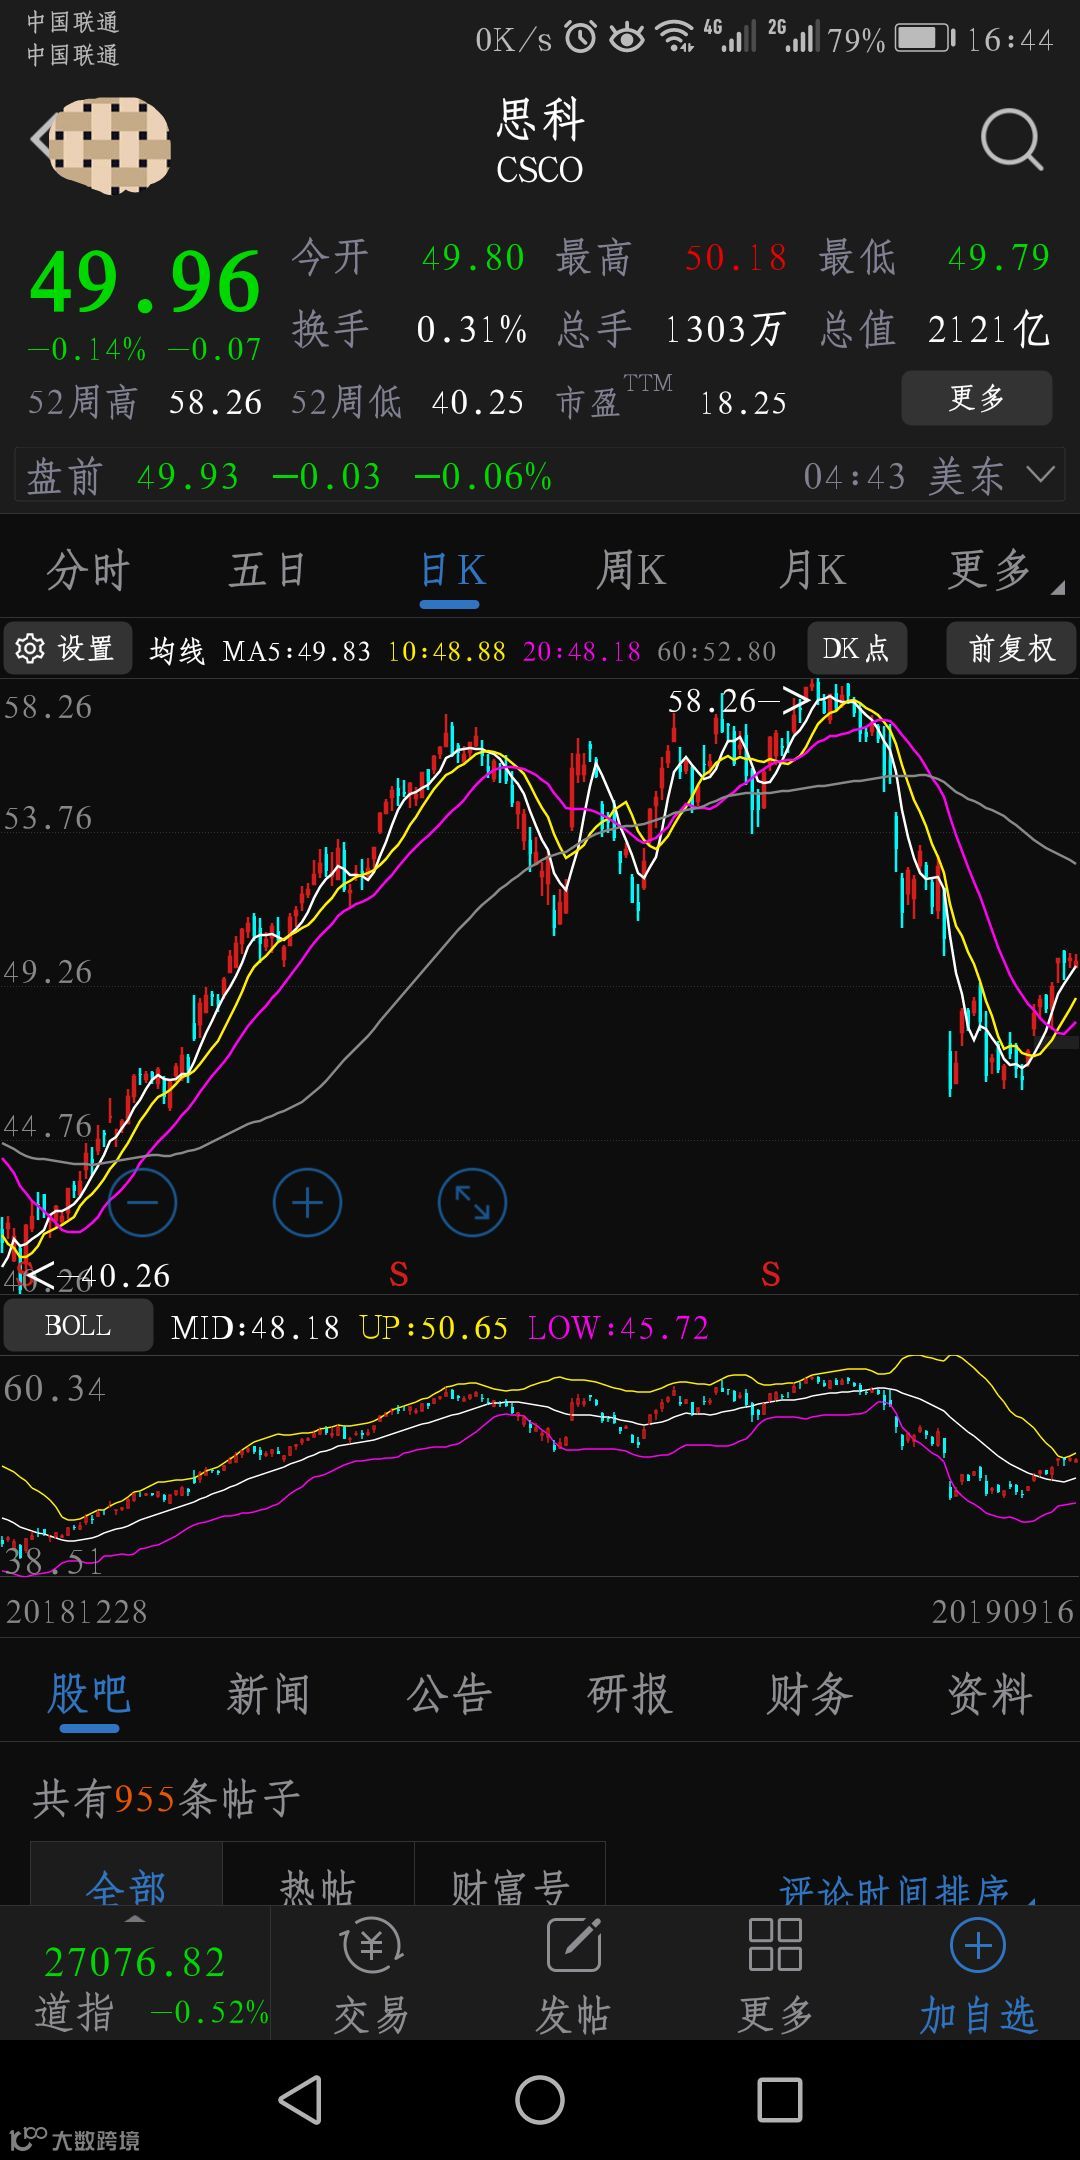Tap Android back navigation button
Screen dimensions: 1080x2160
300,2099
